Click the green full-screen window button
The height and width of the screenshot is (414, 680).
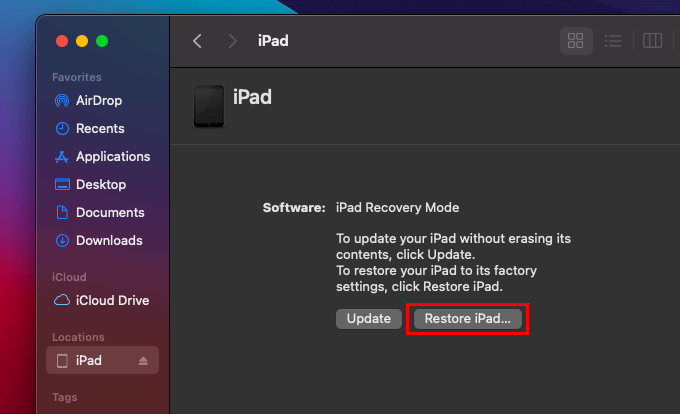pyautogui.click(x=102, y=41)
